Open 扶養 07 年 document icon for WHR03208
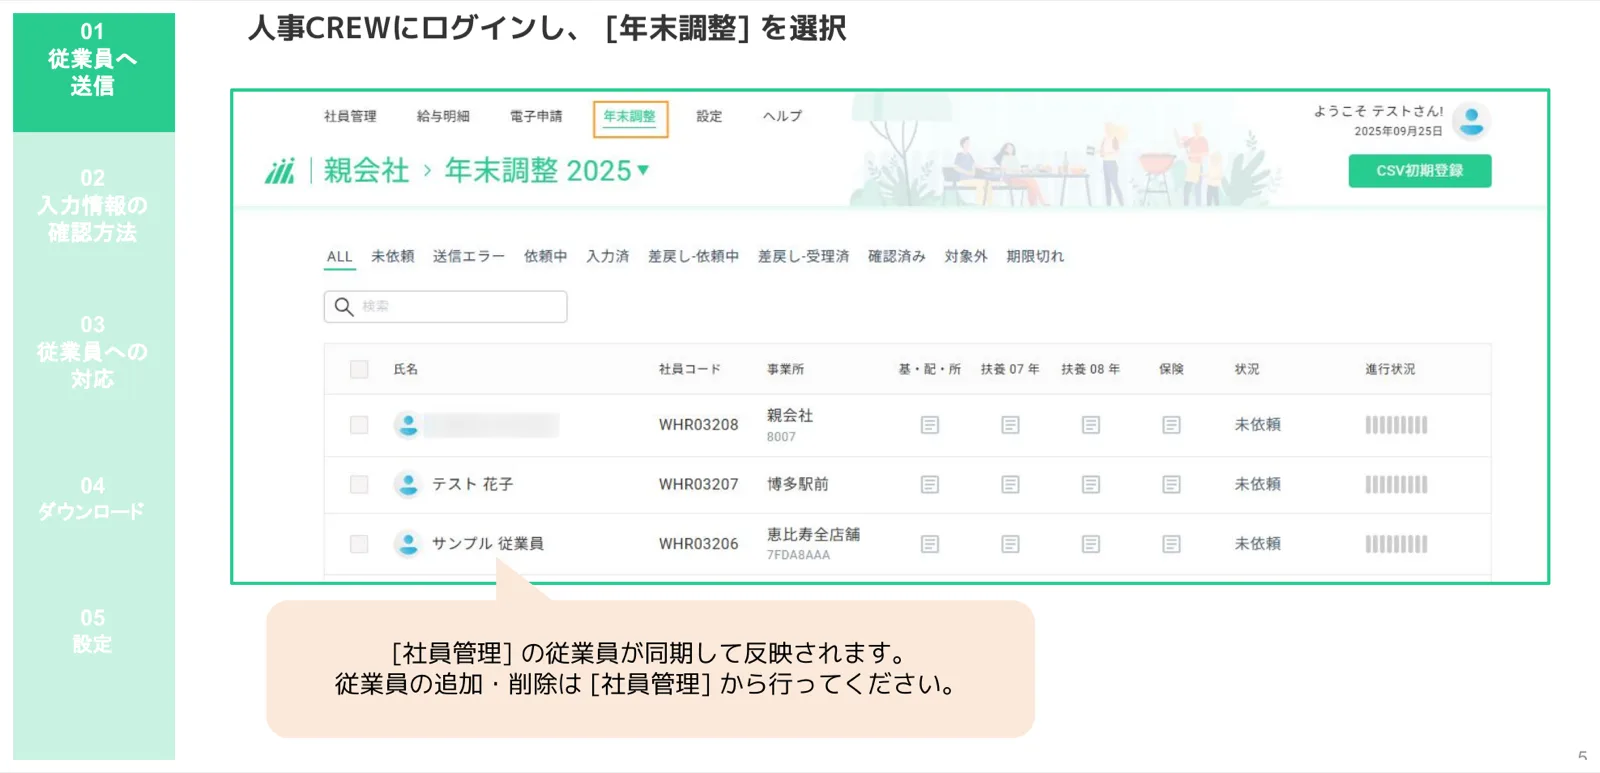 tap(1010, 425)
